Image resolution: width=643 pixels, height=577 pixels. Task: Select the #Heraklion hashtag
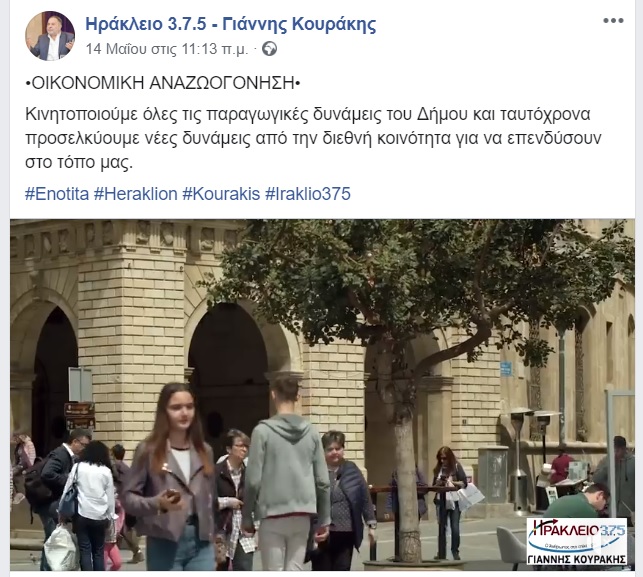coord(136,194)
